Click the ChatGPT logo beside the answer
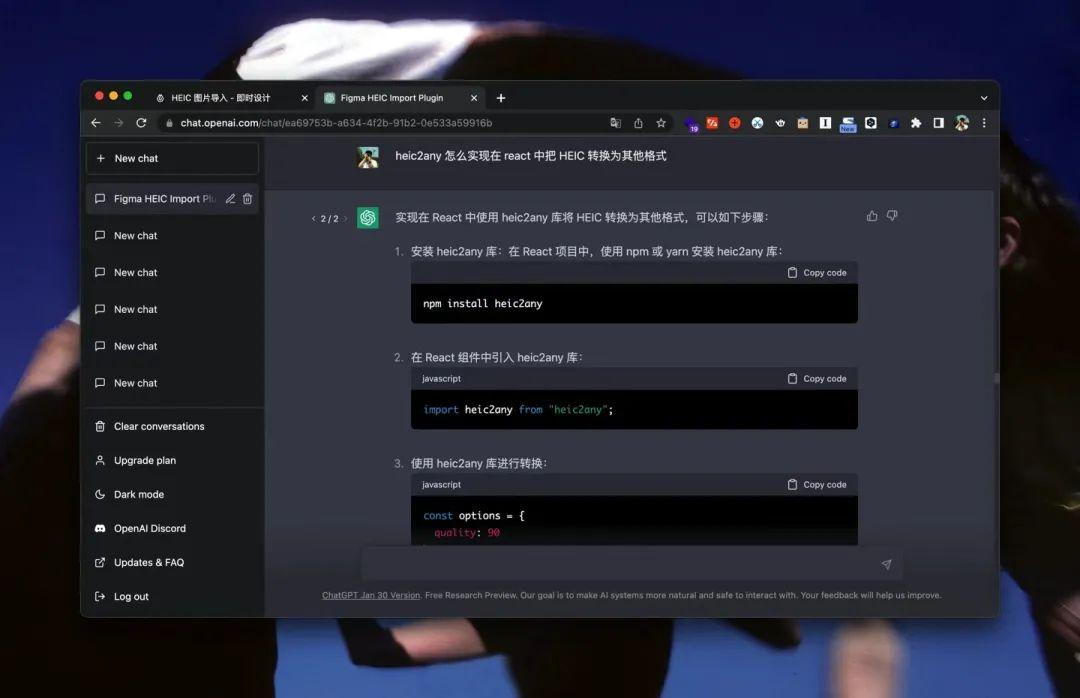The height and width of the screenshot is (698, 1080). (368, 218)
